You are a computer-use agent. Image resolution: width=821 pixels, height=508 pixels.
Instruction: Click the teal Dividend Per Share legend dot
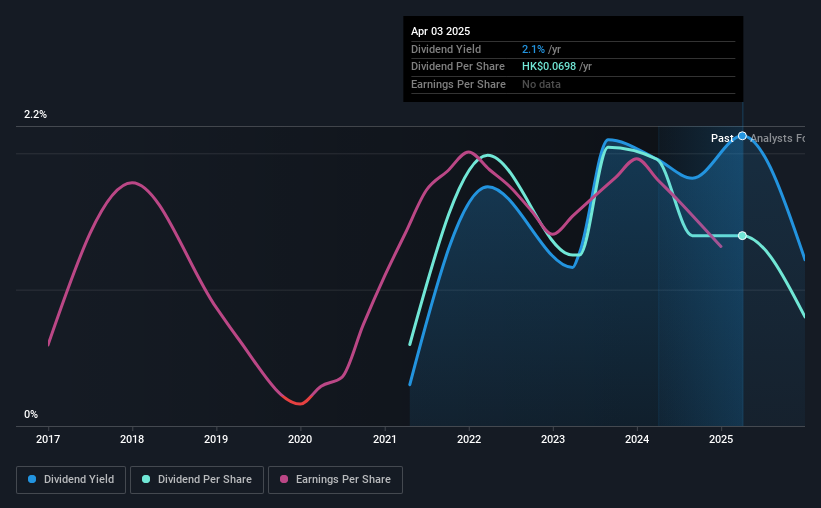(146, 479)
